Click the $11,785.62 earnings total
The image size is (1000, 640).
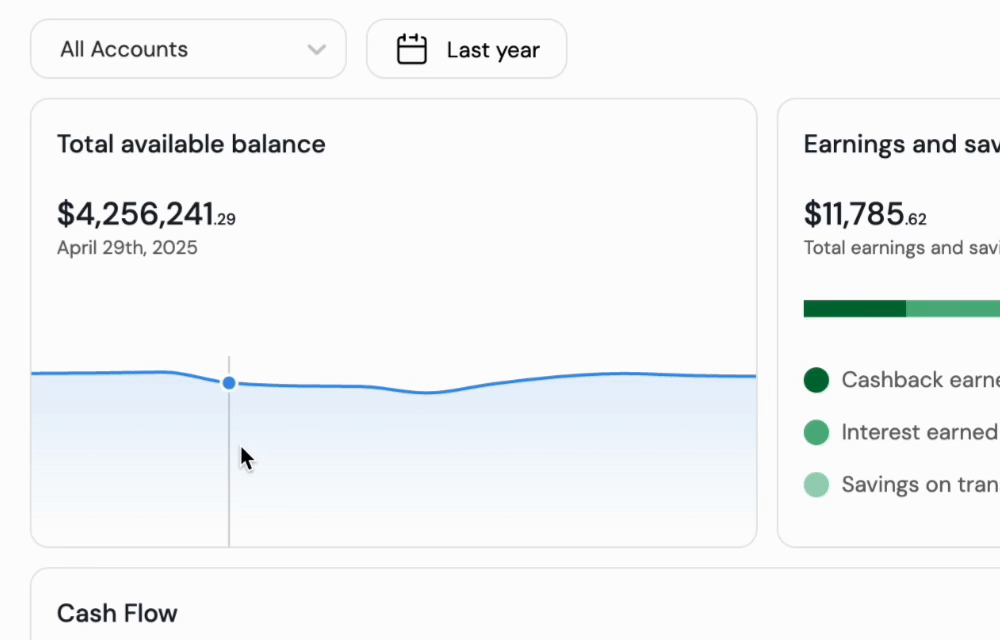pyautogui.click(x=865, y=214)
